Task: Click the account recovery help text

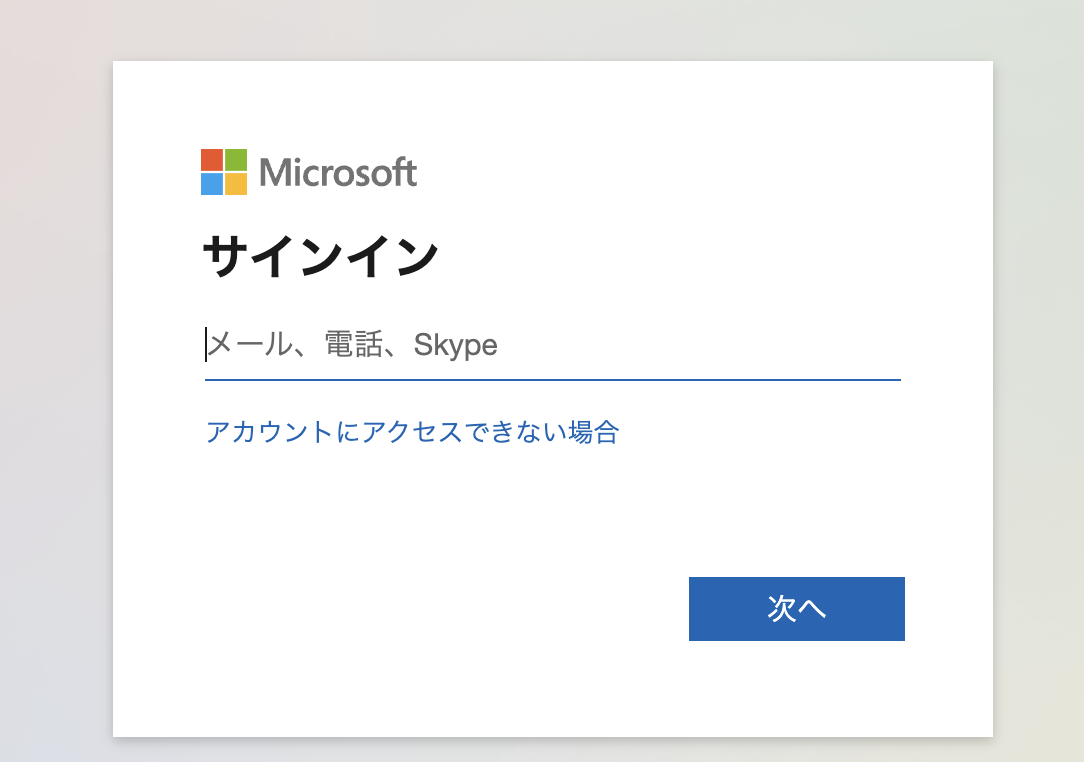Action: (412, 432)
